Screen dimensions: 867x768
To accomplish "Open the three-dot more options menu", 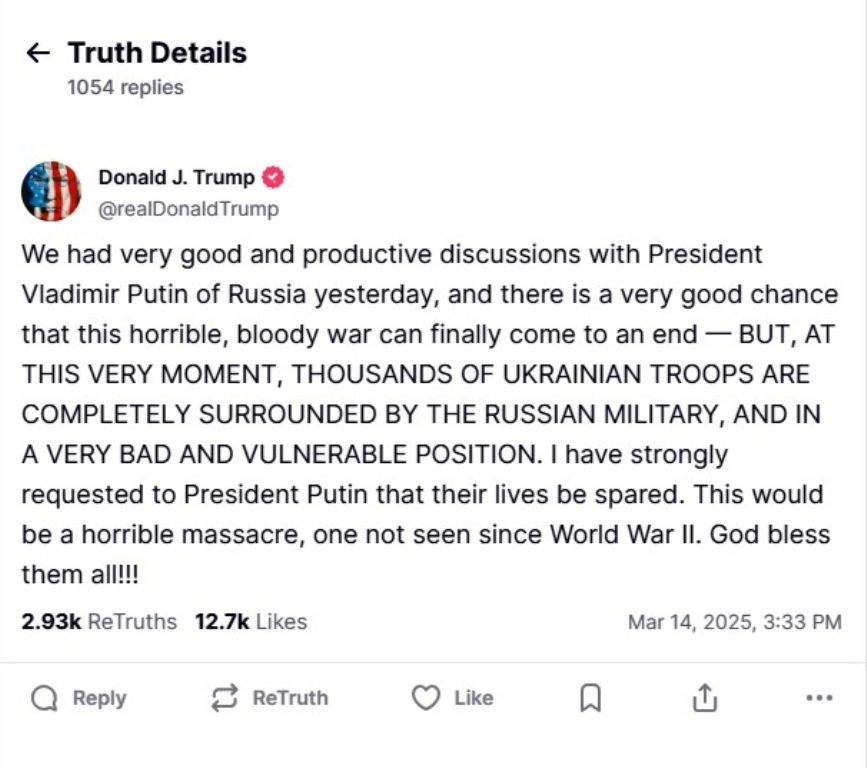I will pos(819,698).
